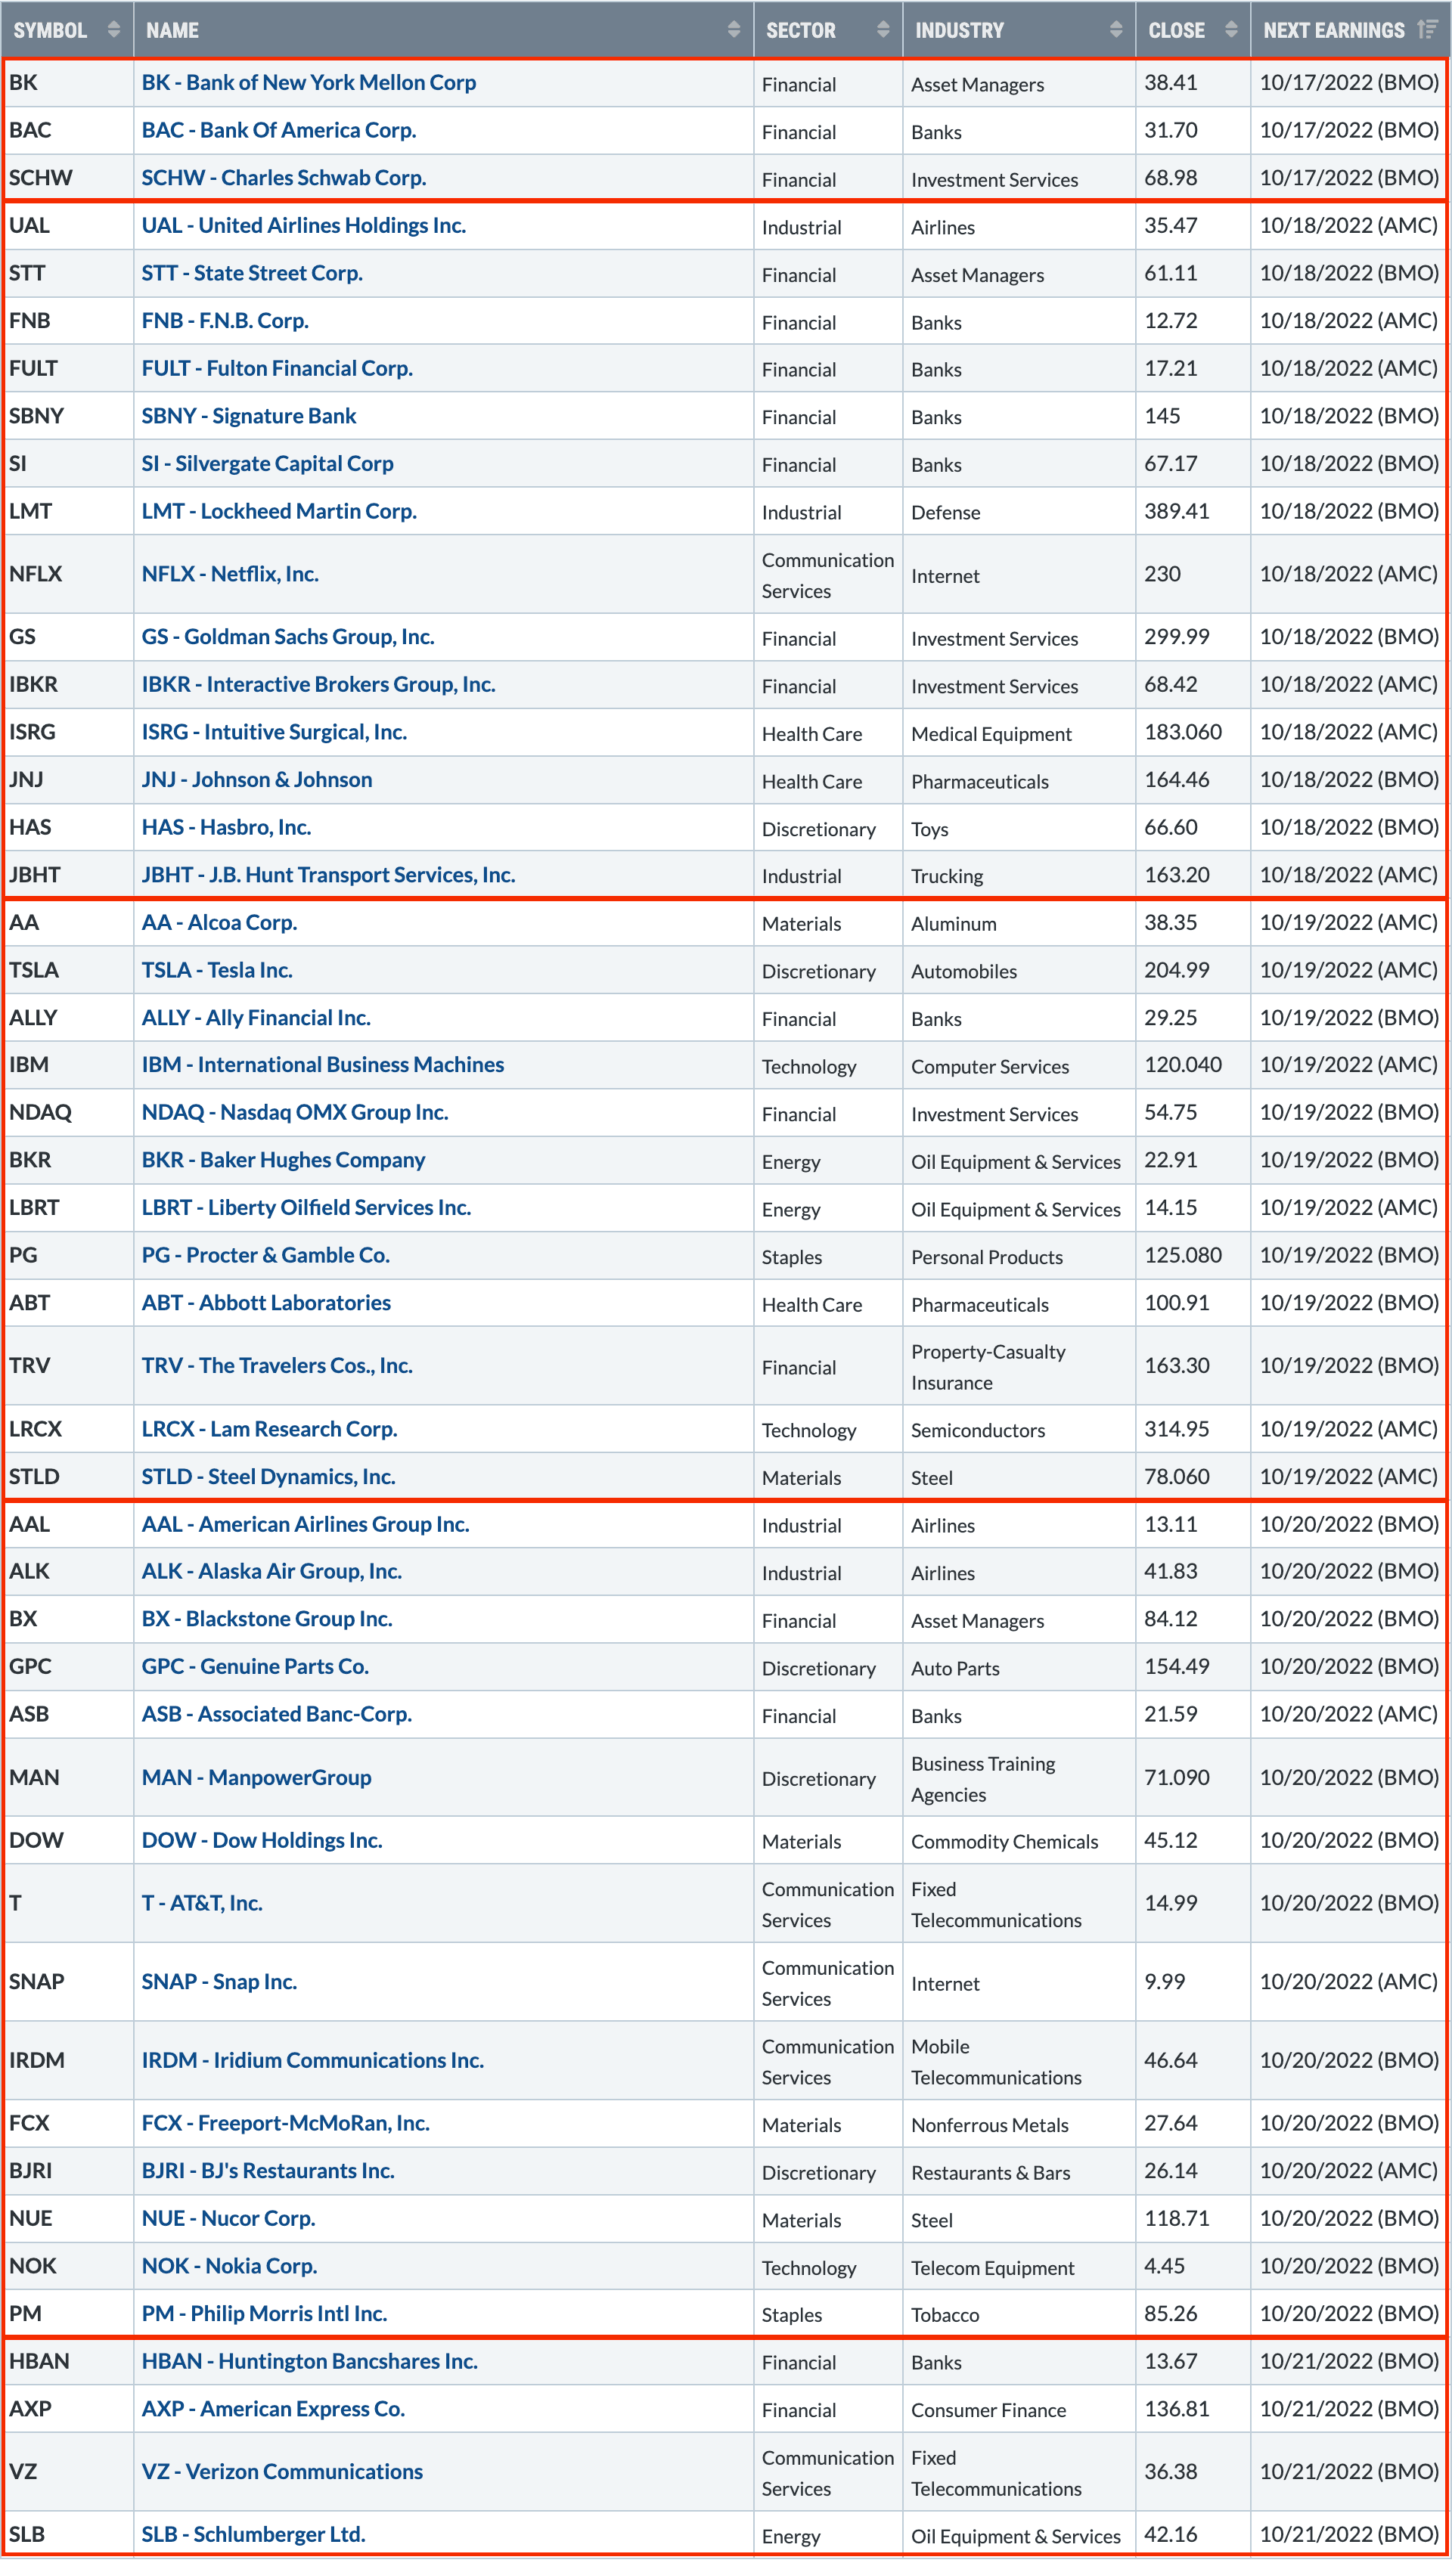Sort by the SYMBOL column arrows
The width and height of the screenshot is (1452, 2560).
point(114,30)
